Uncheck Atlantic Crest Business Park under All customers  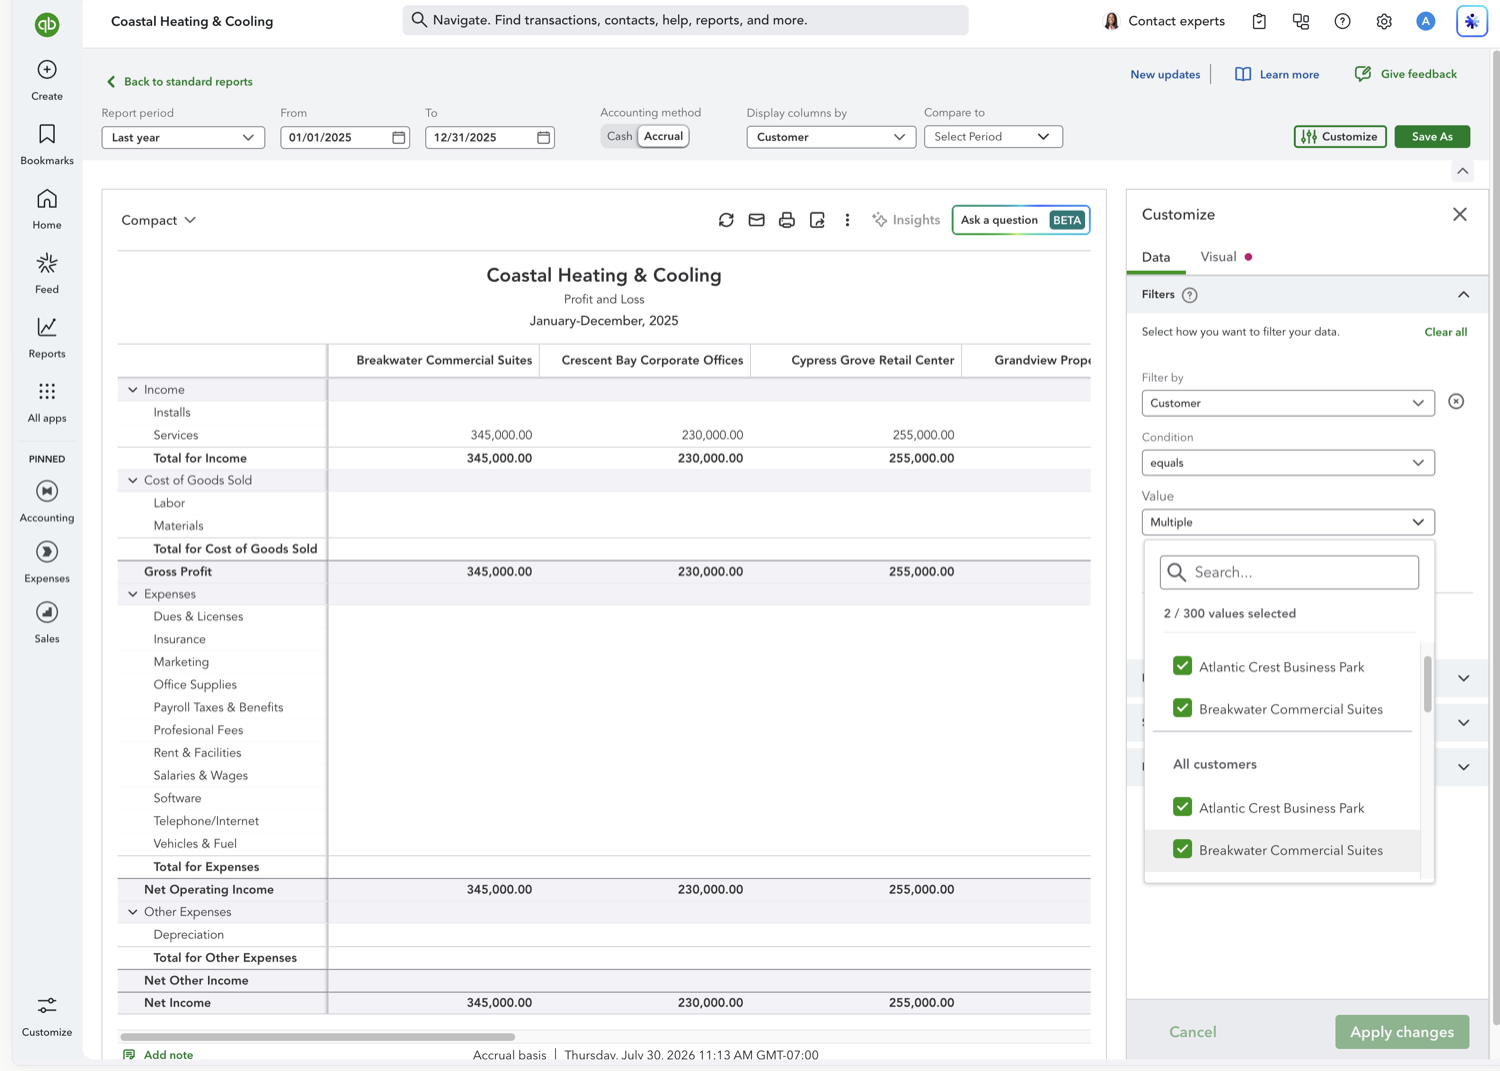pyautogui.click(x=1182, y=807)
